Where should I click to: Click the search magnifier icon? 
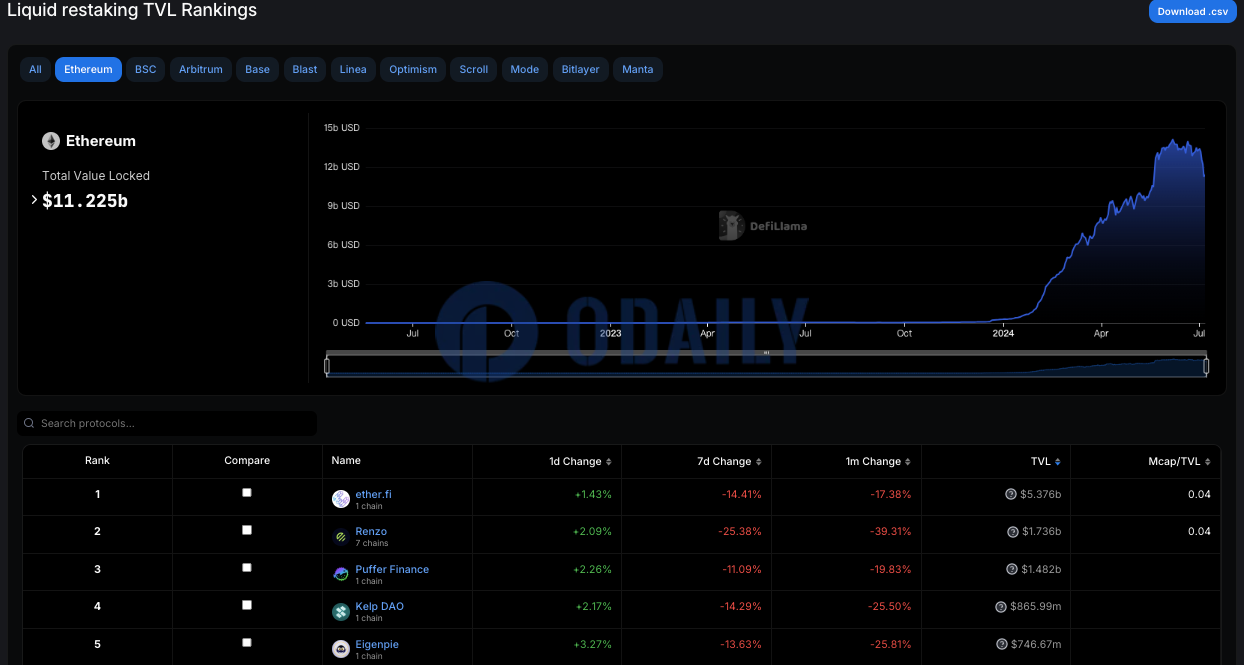(x=29, y=424)
